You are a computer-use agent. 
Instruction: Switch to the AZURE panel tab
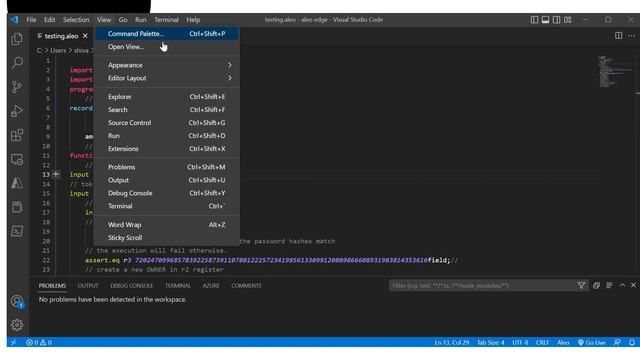pyautogui.click(x=211, y=286)
